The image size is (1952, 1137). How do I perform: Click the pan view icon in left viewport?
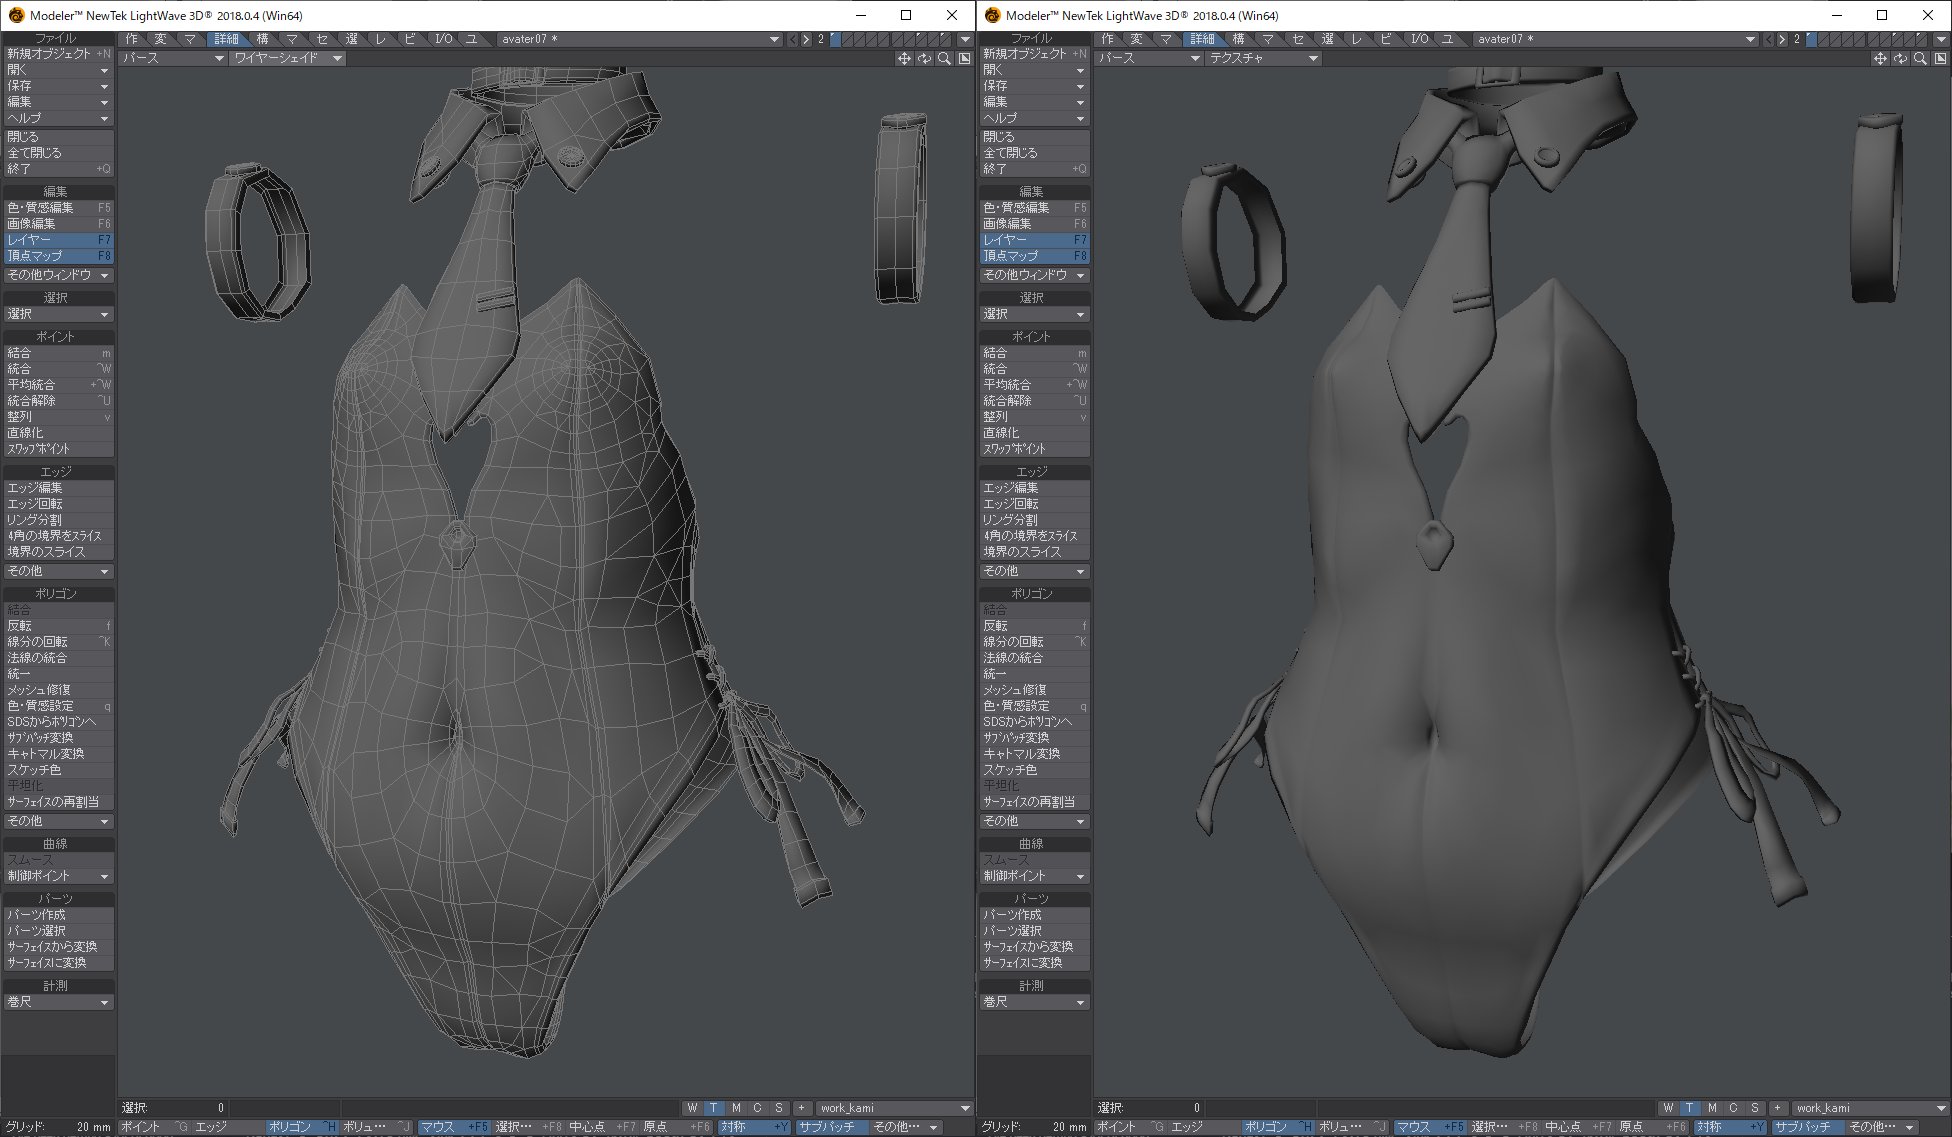[x=904, y=59]
